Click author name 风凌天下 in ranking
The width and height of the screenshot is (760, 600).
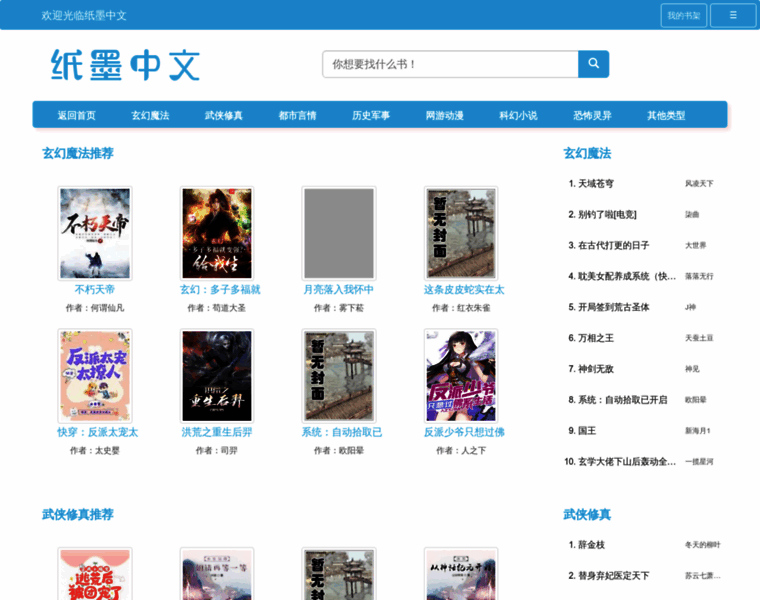(x=699, y=184)
